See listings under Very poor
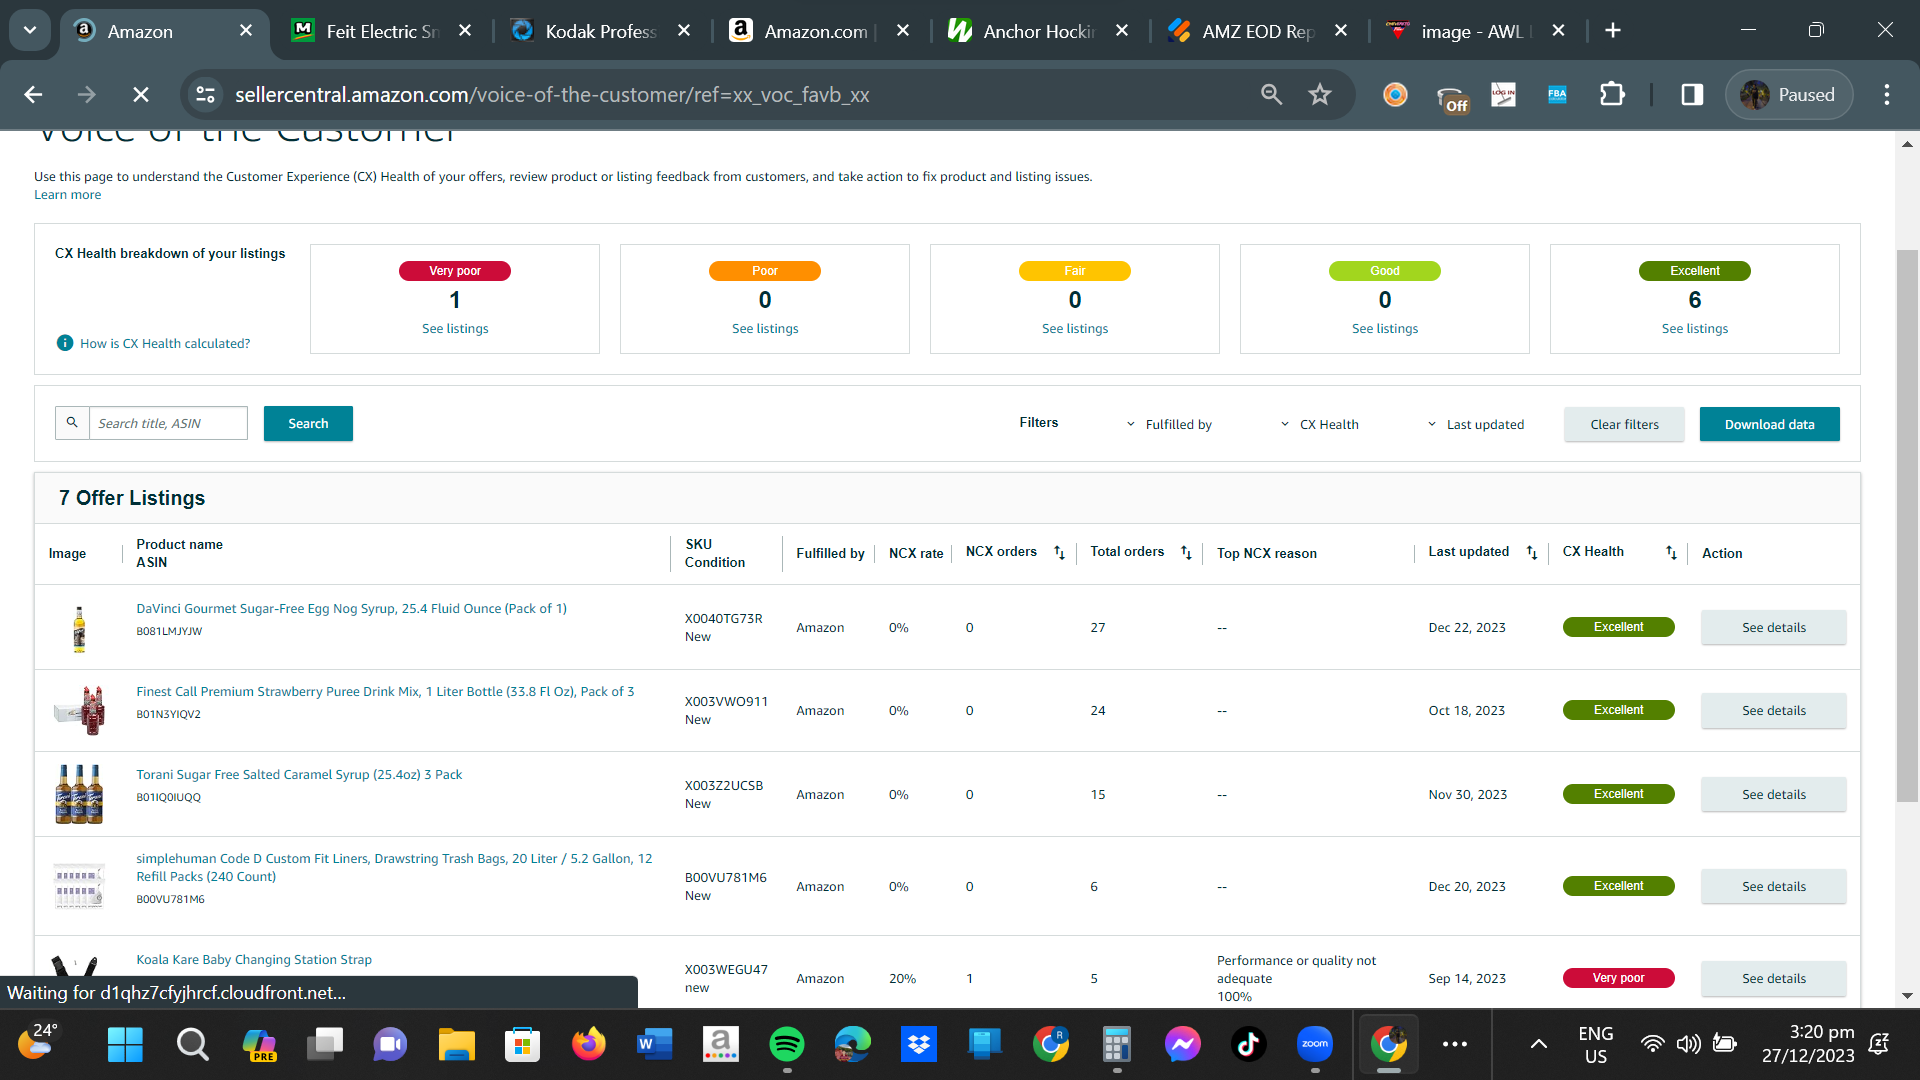Image resolution: width=1920 pixels, height=1080 pixels. coord(455,329)
